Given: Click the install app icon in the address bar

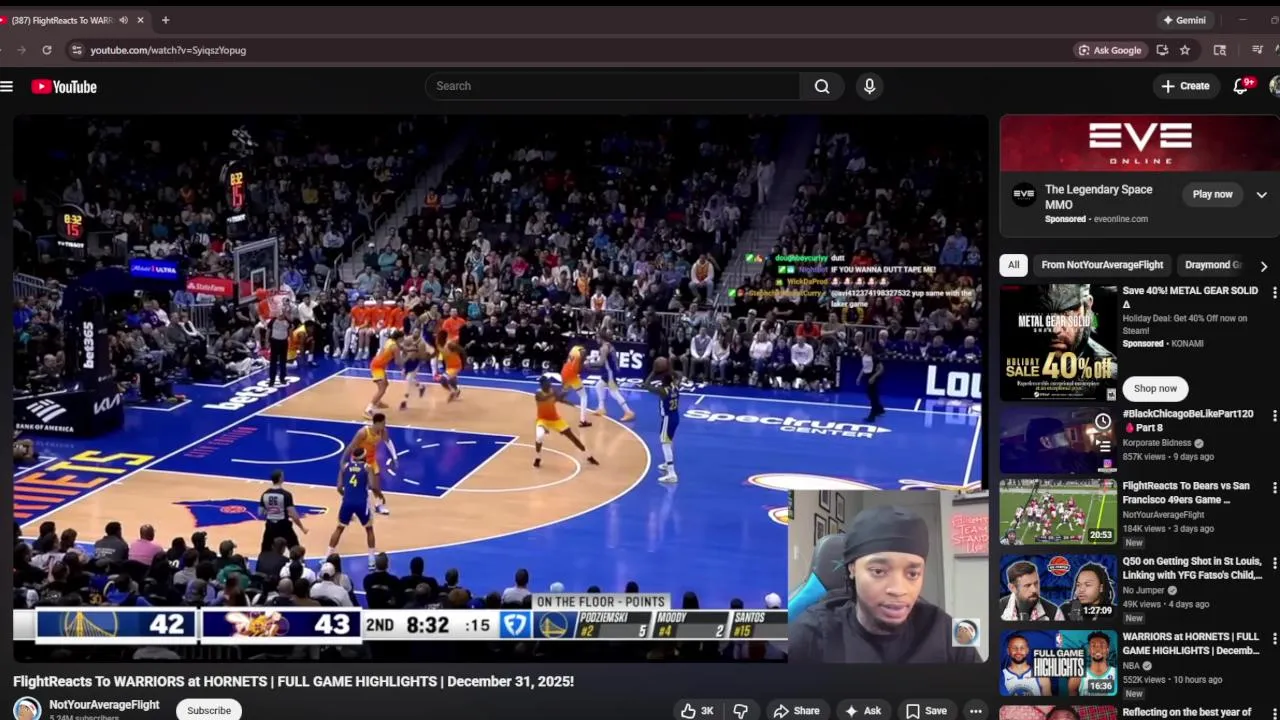Looking at the screenshot, I should click(1162, 50).
